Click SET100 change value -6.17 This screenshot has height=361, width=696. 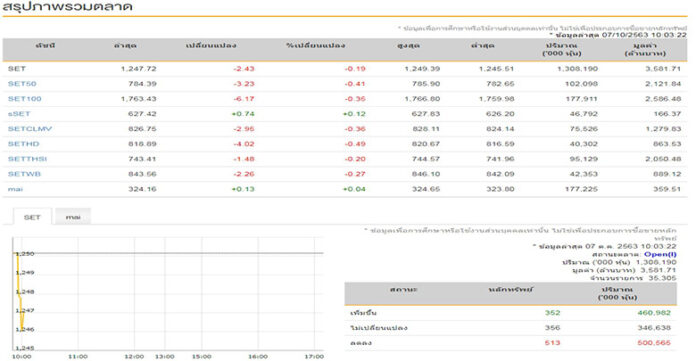(x=244, y=99)
